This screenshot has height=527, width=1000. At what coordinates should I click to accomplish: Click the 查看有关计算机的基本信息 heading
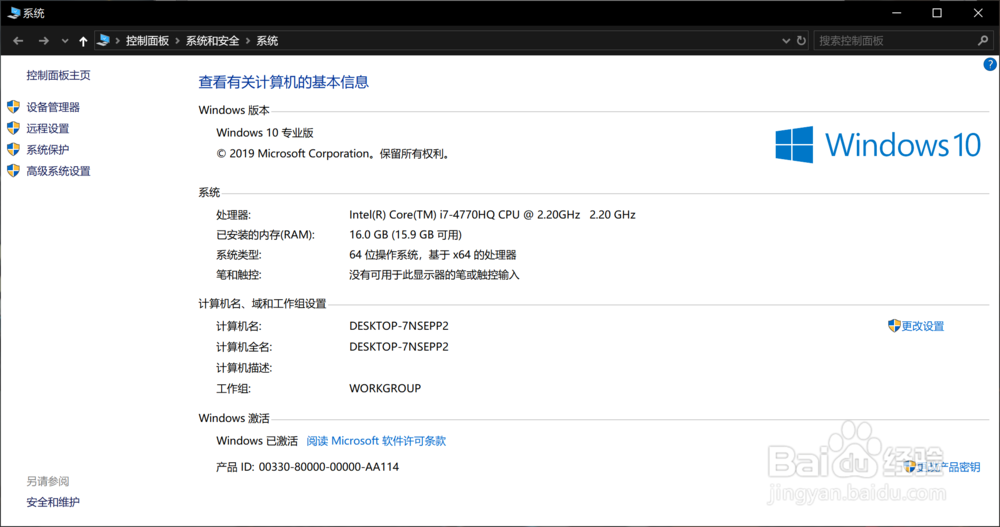[x=283, y=82]
